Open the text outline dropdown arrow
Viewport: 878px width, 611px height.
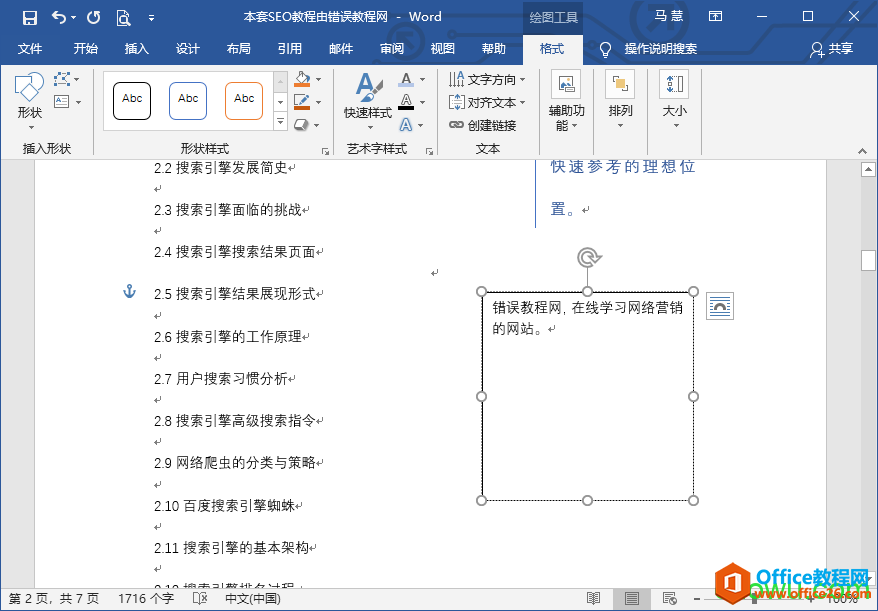[x=423, y=102]
